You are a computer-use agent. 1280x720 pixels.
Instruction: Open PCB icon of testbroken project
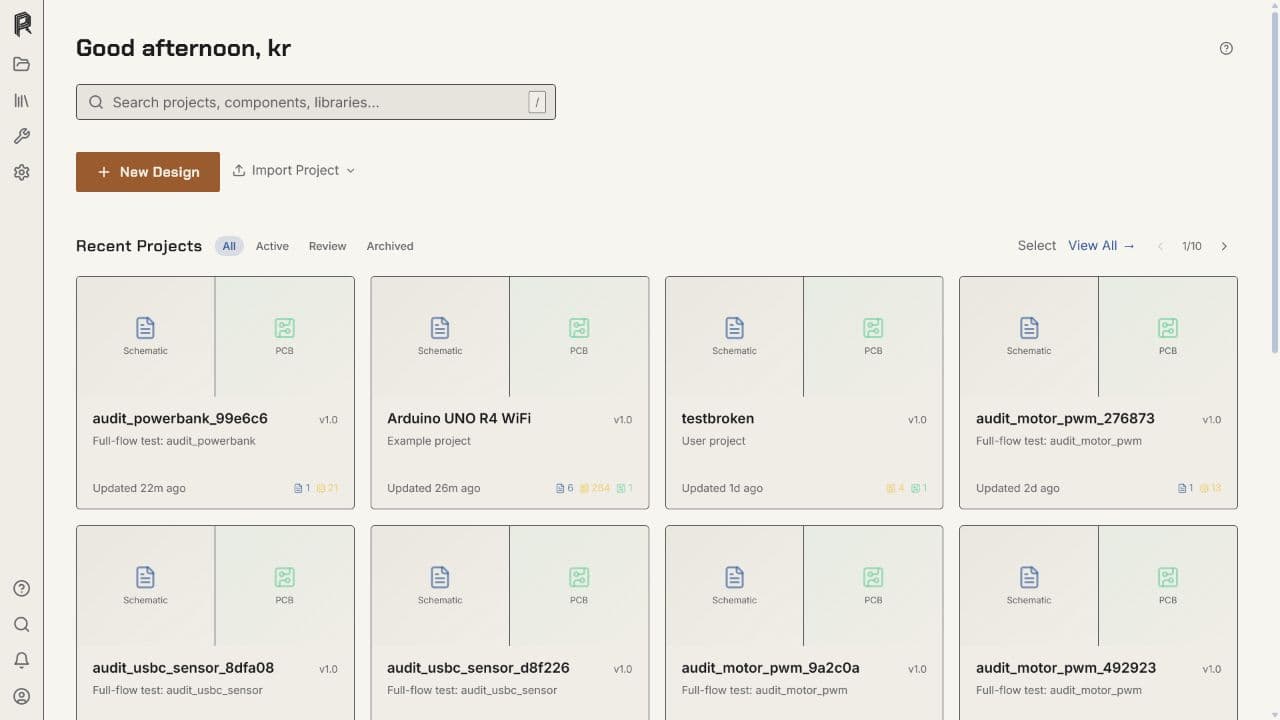[873, 328]
